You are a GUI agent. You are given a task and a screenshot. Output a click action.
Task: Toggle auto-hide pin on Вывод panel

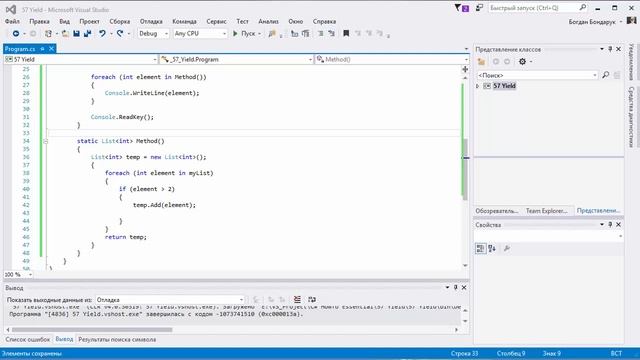click(x=456, y=287)
